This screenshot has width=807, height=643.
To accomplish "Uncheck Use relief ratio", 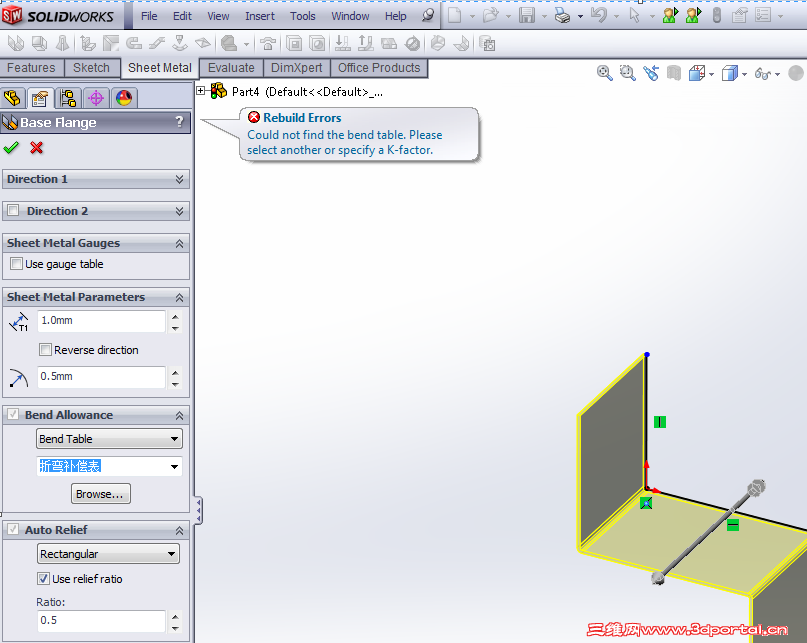I will tap(43, 578).
